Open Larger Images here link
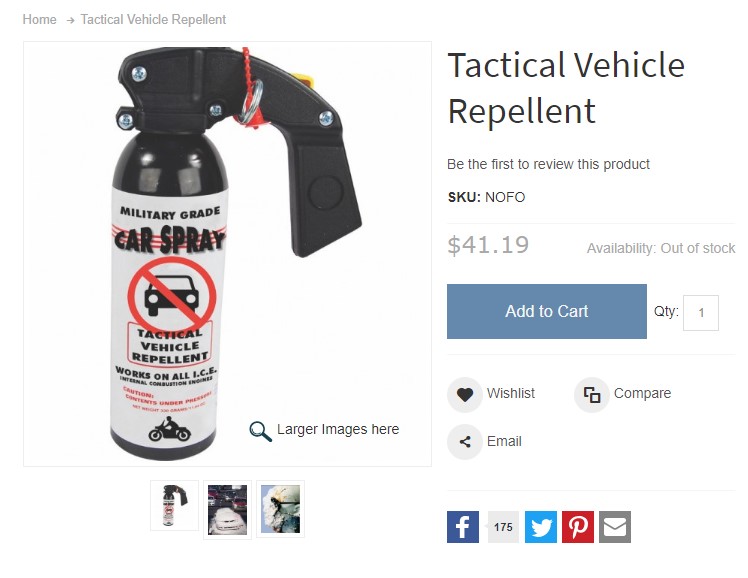The width and height of the screenshot is (748, 578). (x=338, y=429)
